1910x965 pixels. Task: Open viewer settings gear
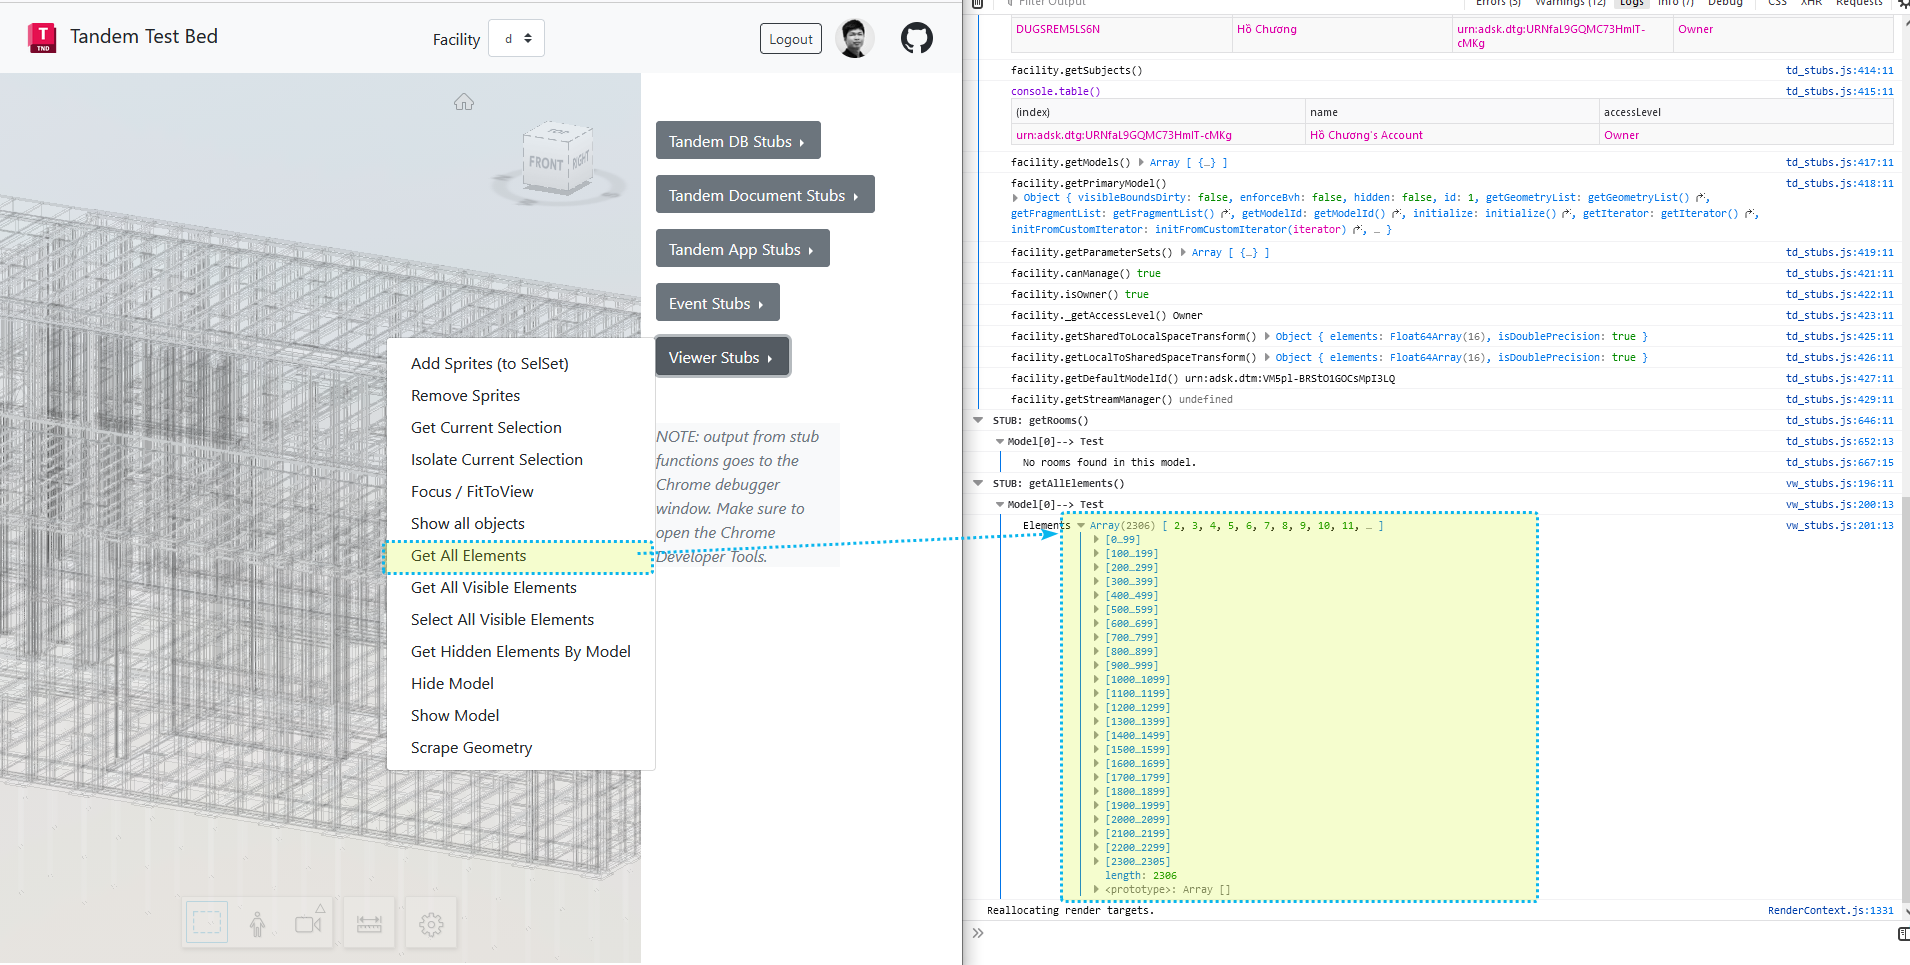pyautogui.click(x=431, y=923)
